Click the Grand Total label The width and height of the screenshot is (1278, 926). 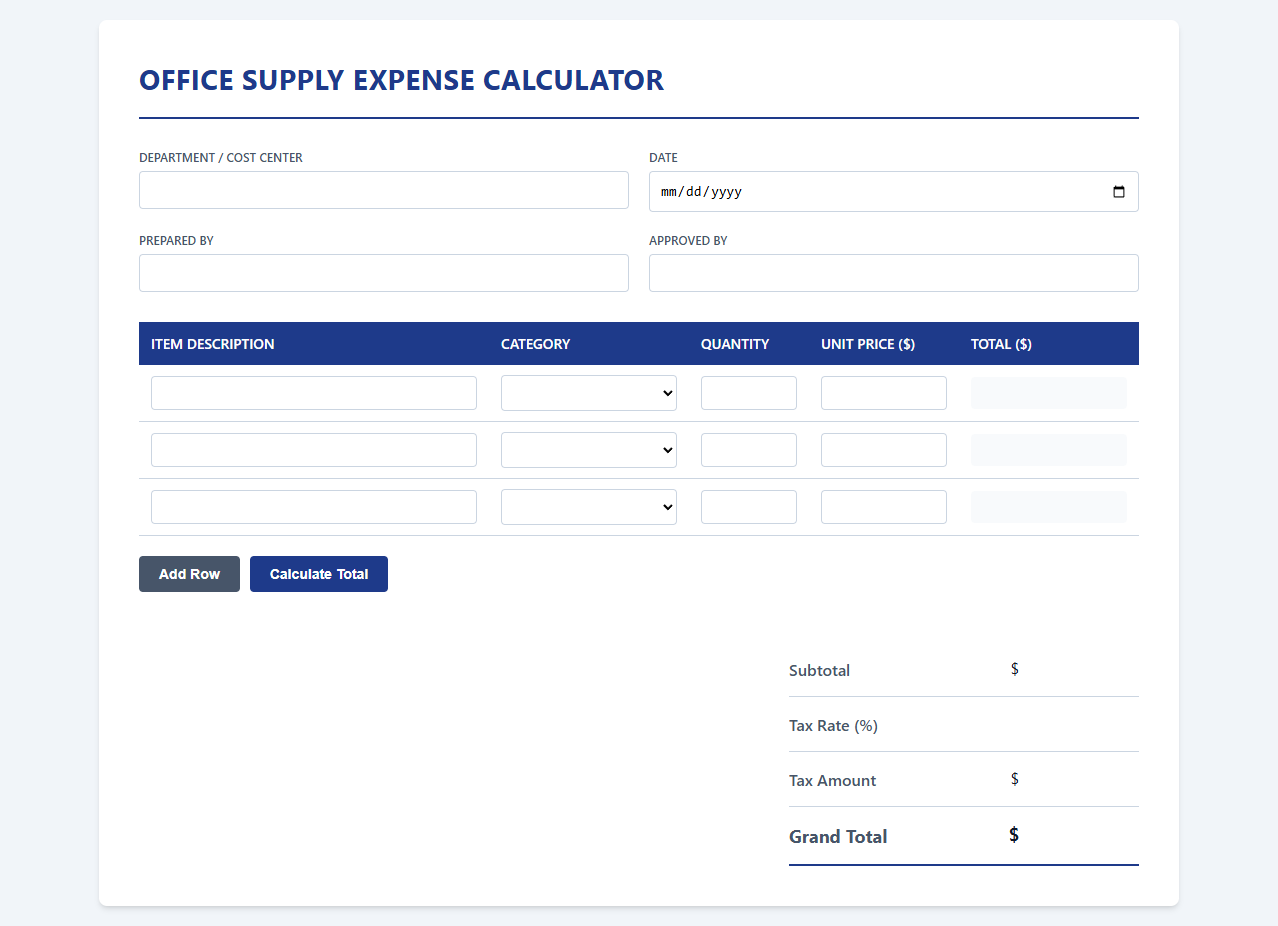click(x=838, y=837)
